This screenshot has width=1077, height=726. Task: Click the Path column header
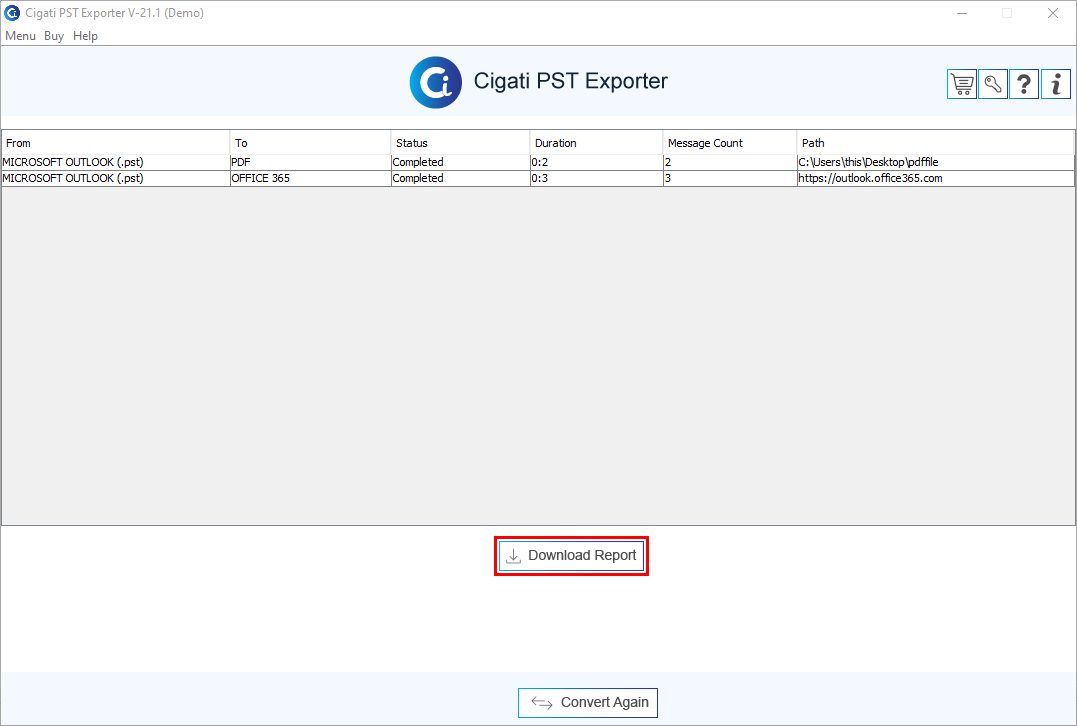click(x=936, y=143)
